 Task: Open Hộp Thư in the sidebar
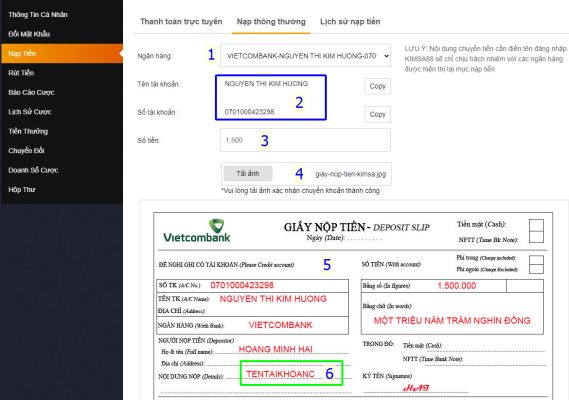pos(22,189)
